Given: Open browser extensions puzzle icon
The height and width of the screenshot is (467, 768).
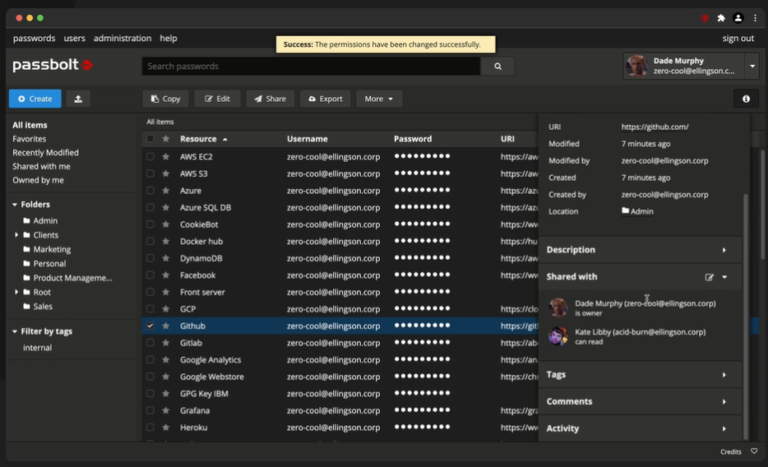Looking at the screenshot, I should pyautogui.click(x=721, y=18).
